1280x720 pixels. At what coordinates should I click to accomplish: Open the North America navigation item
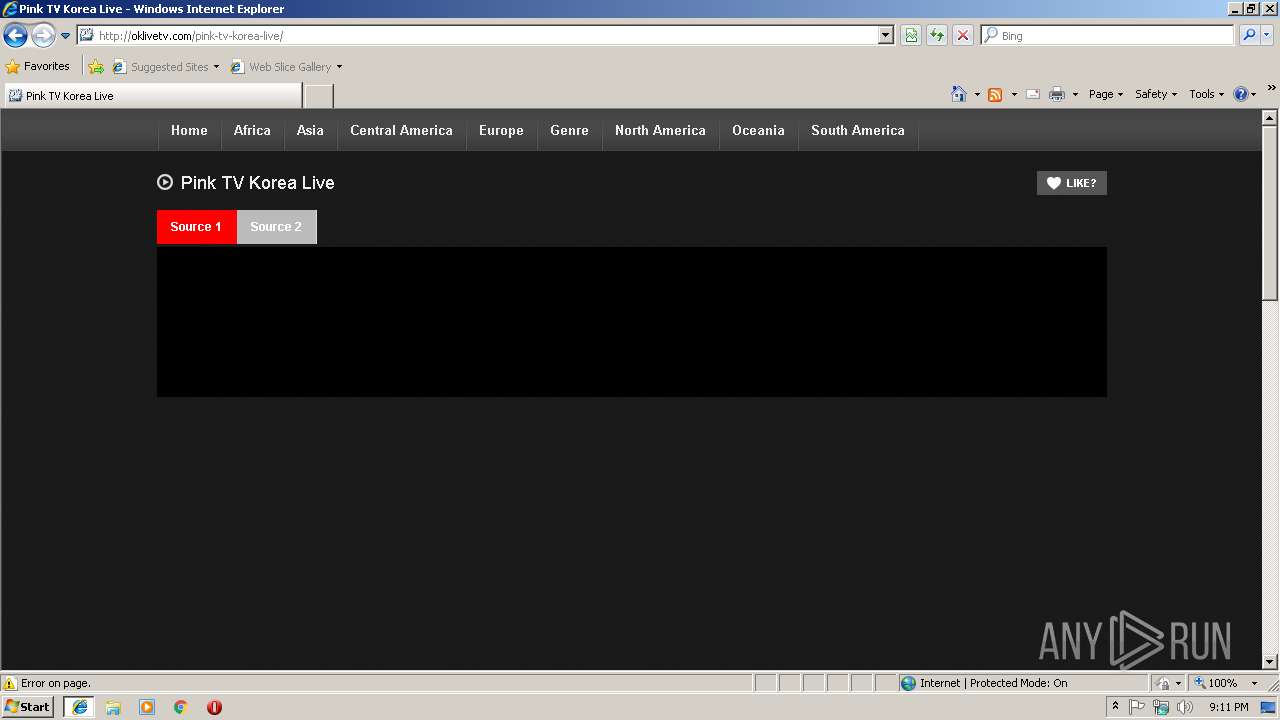660,131
